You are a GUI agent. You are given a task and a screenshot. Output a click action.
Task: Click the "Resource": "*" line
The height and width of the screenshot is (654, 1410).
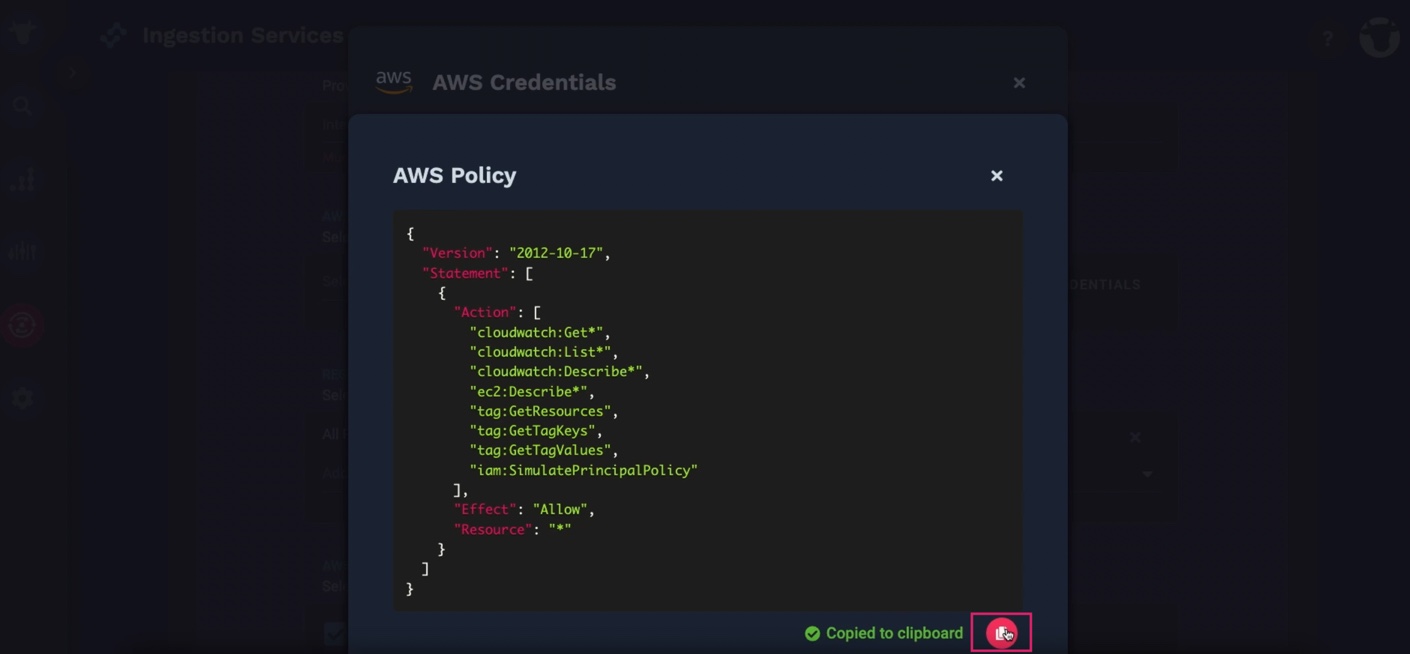pos(512,529)
